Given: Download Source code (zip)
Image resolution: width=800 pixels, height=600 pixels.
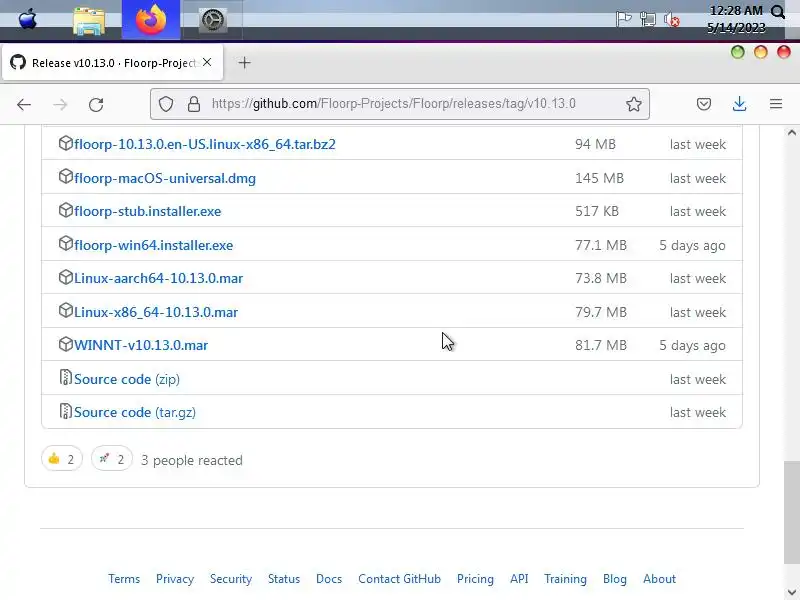Looking at the screenshot, I should coord(127,380).
